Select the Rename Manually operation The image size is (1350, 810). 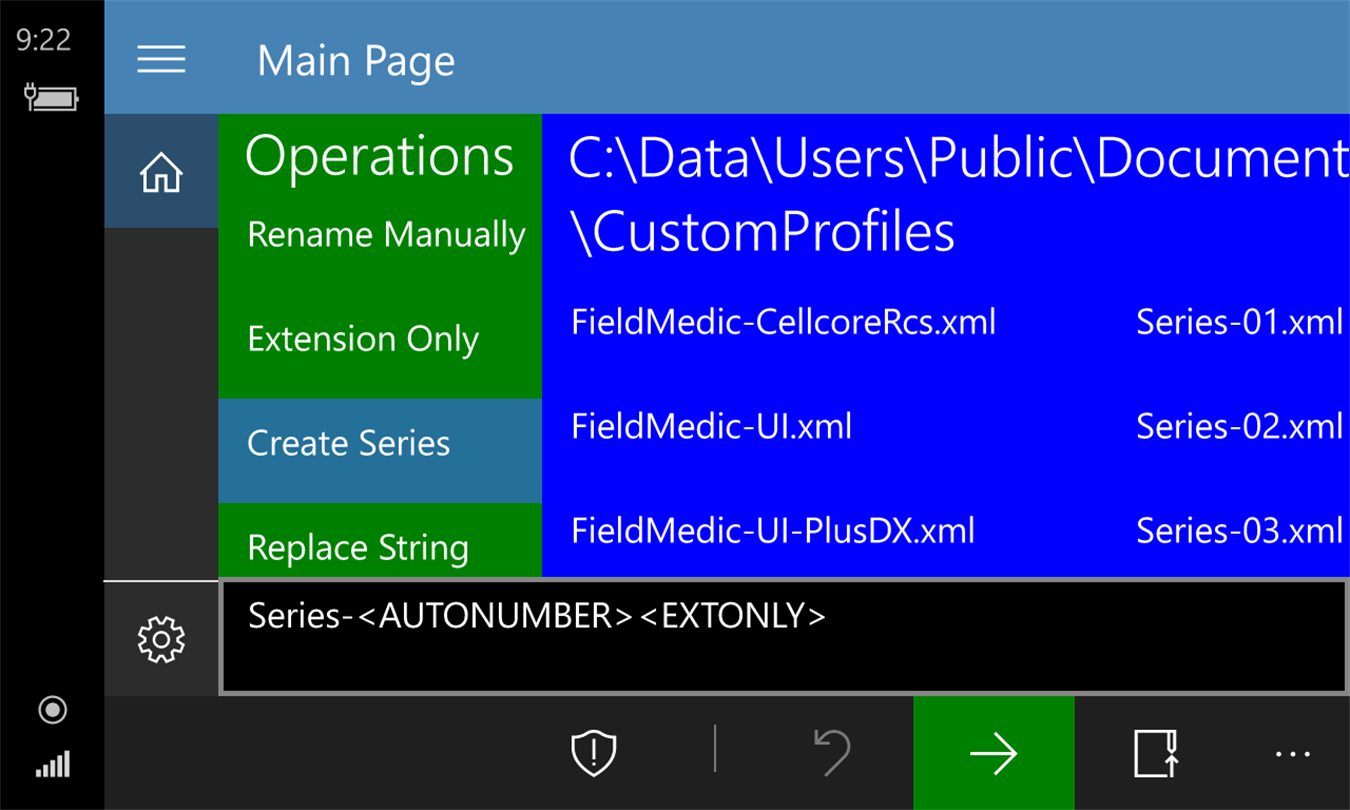385,235
